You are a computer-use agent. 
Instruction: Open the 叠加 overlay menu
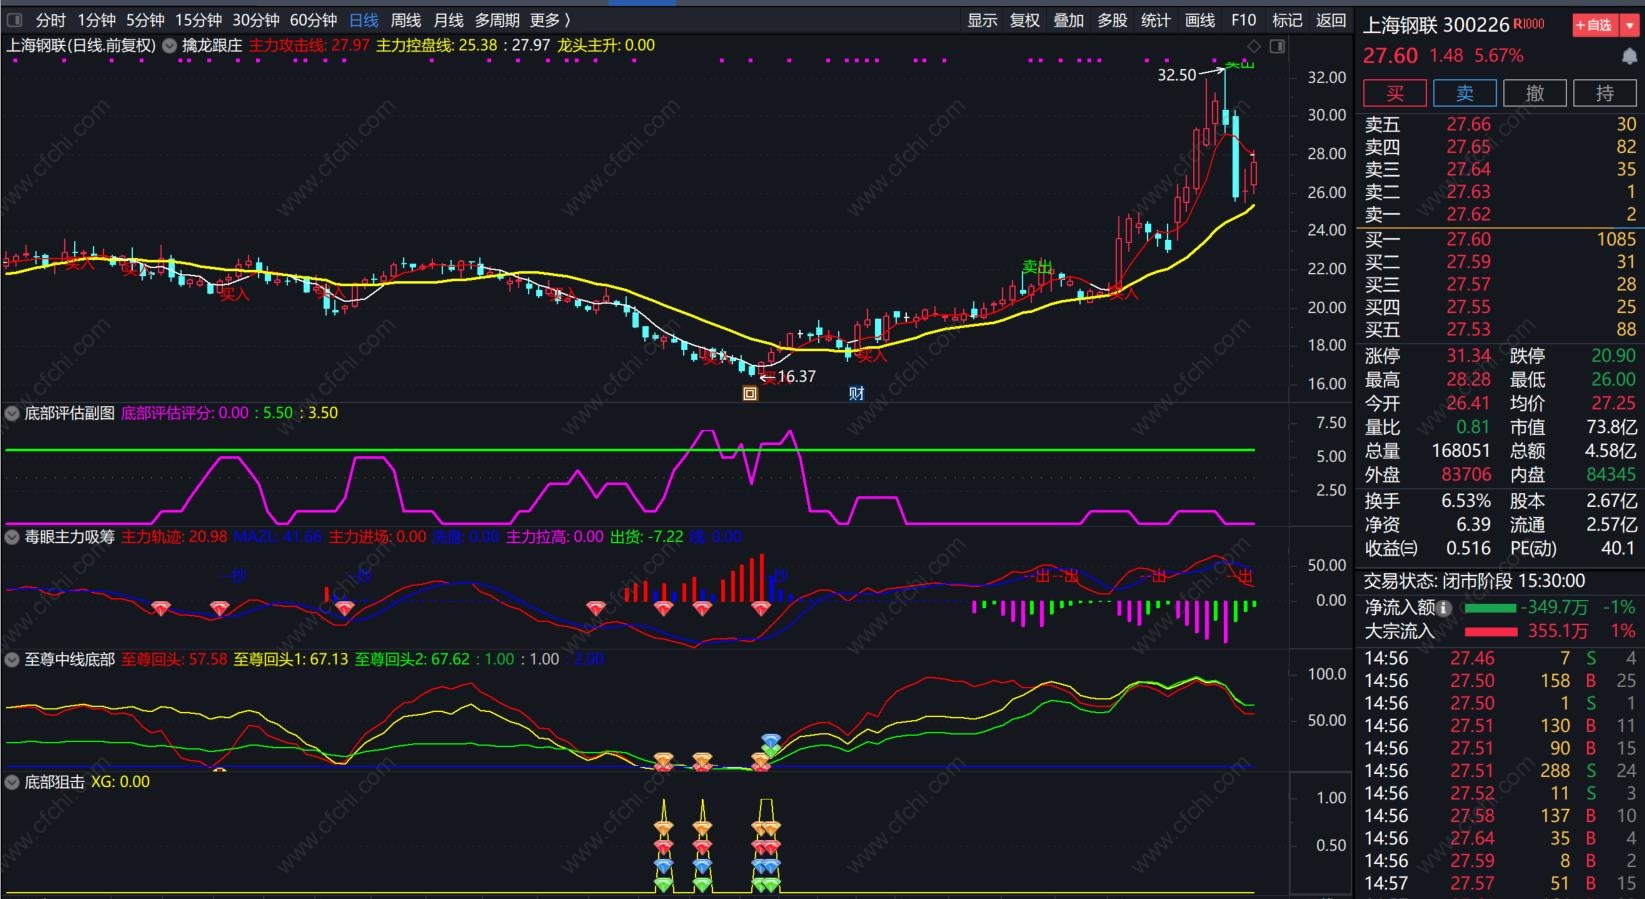1068,20
